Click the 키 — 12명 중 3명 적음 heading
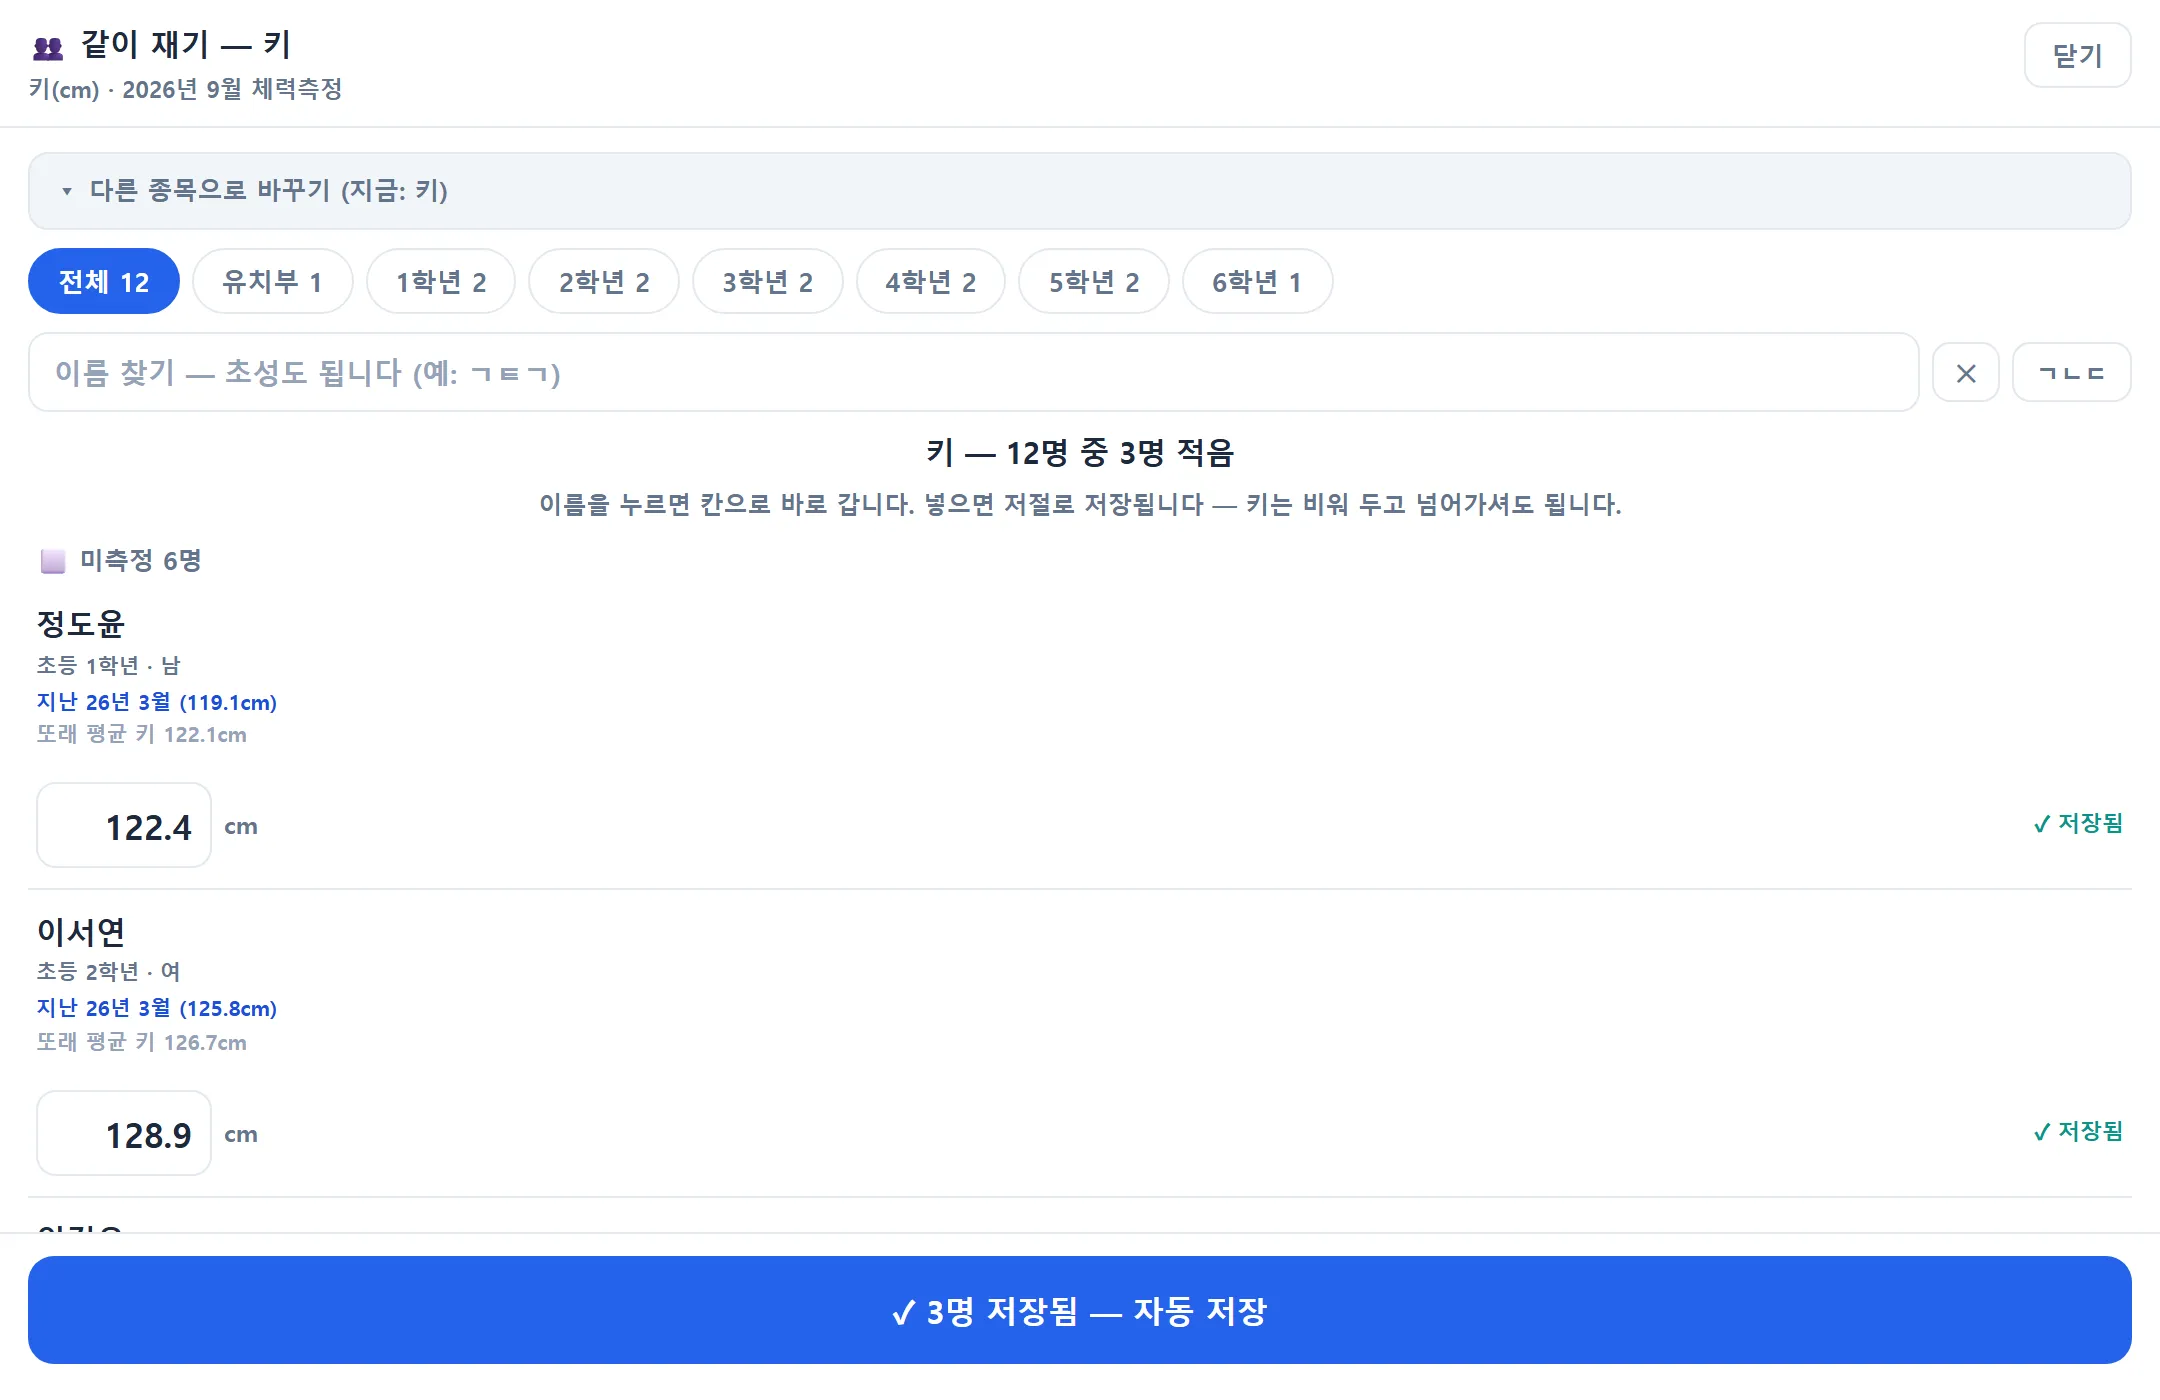 [x=1080, y=453]
